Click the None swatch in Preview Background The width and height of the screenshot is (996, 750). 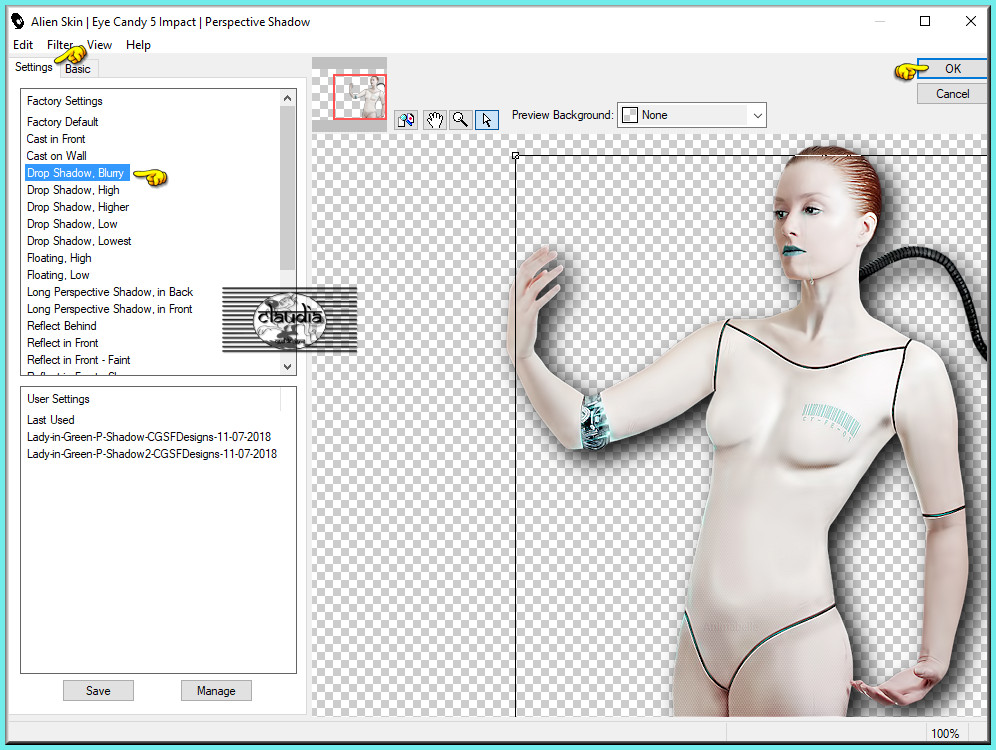[x=629, y=115]
